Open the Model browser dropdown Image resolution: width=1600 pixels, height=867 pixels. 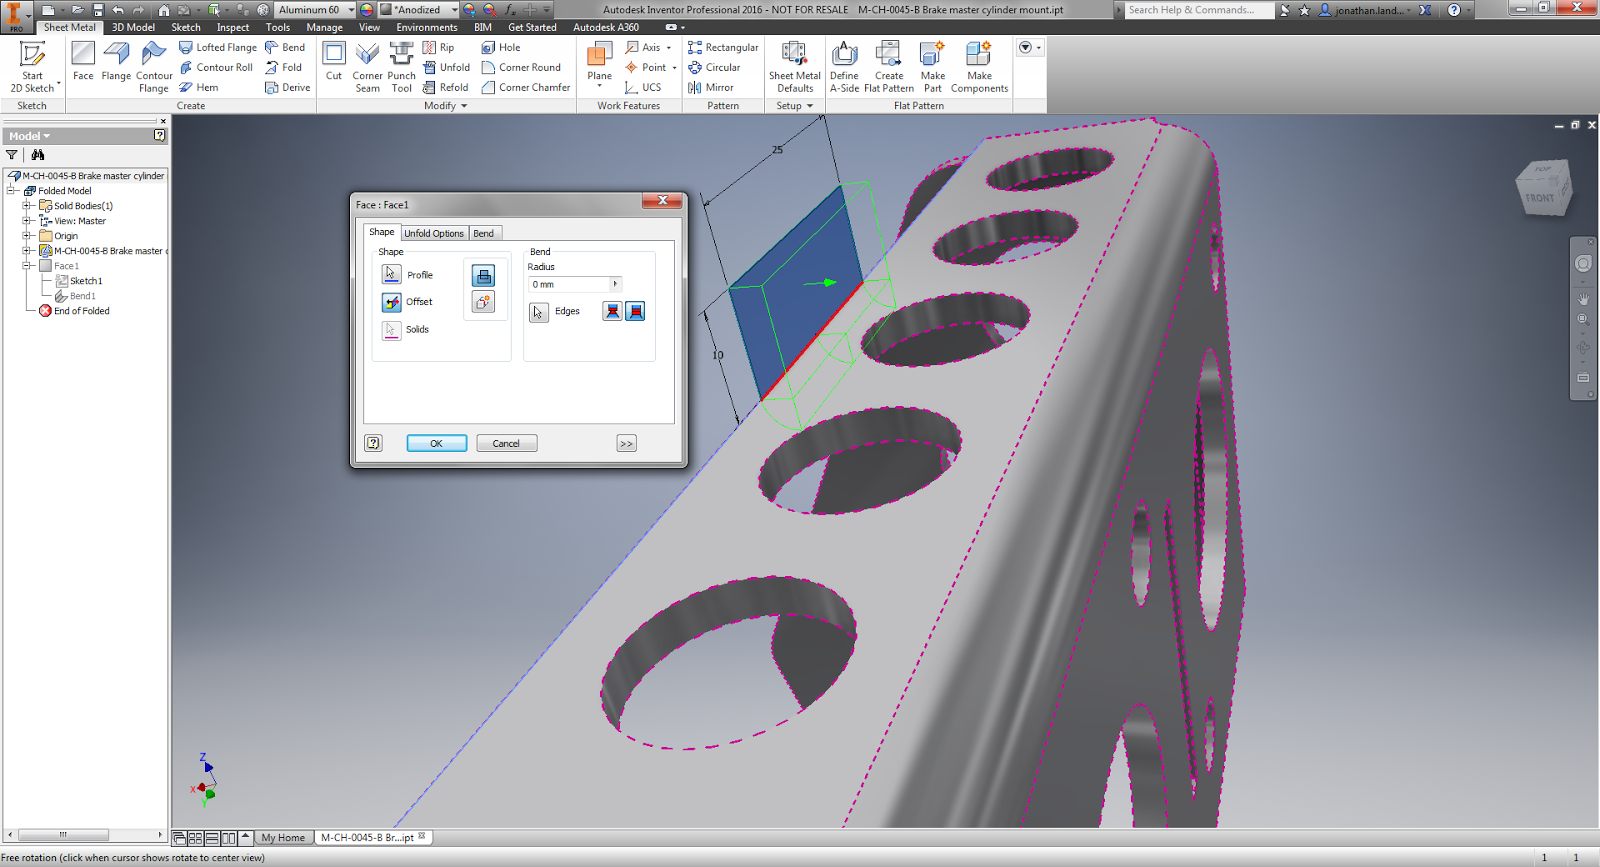click(30, 136)
